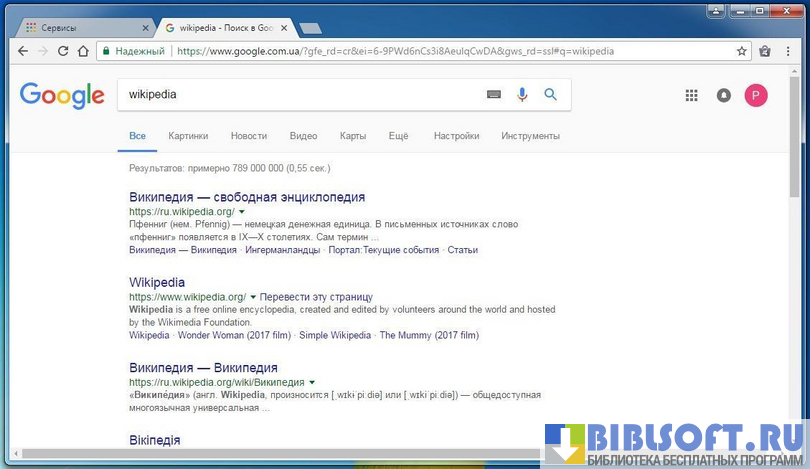Bookmark this page with the star icon
The height and width of the screenshot is (469, 810).
coord(742,51)
